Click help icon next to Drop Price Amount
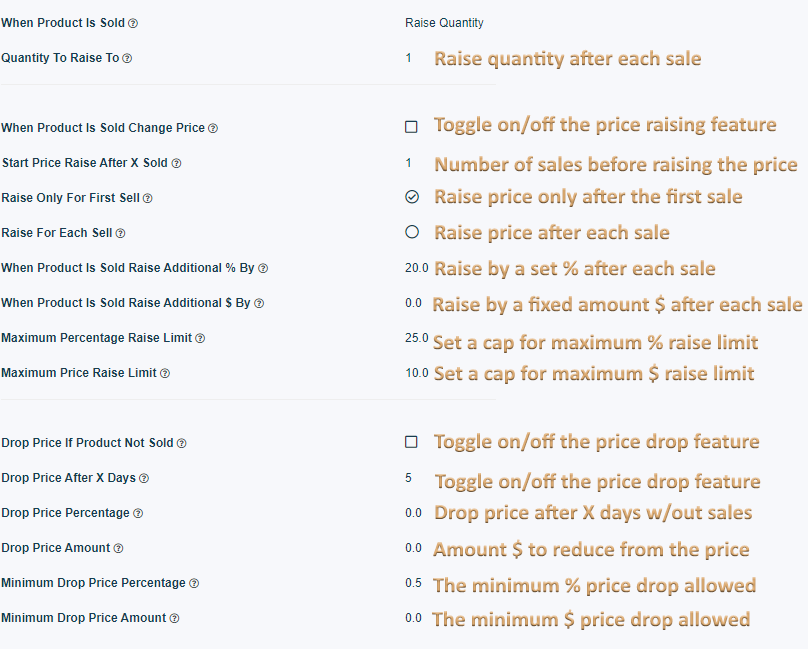The height and width of the screenshot is (649, 808). (118, 548)
